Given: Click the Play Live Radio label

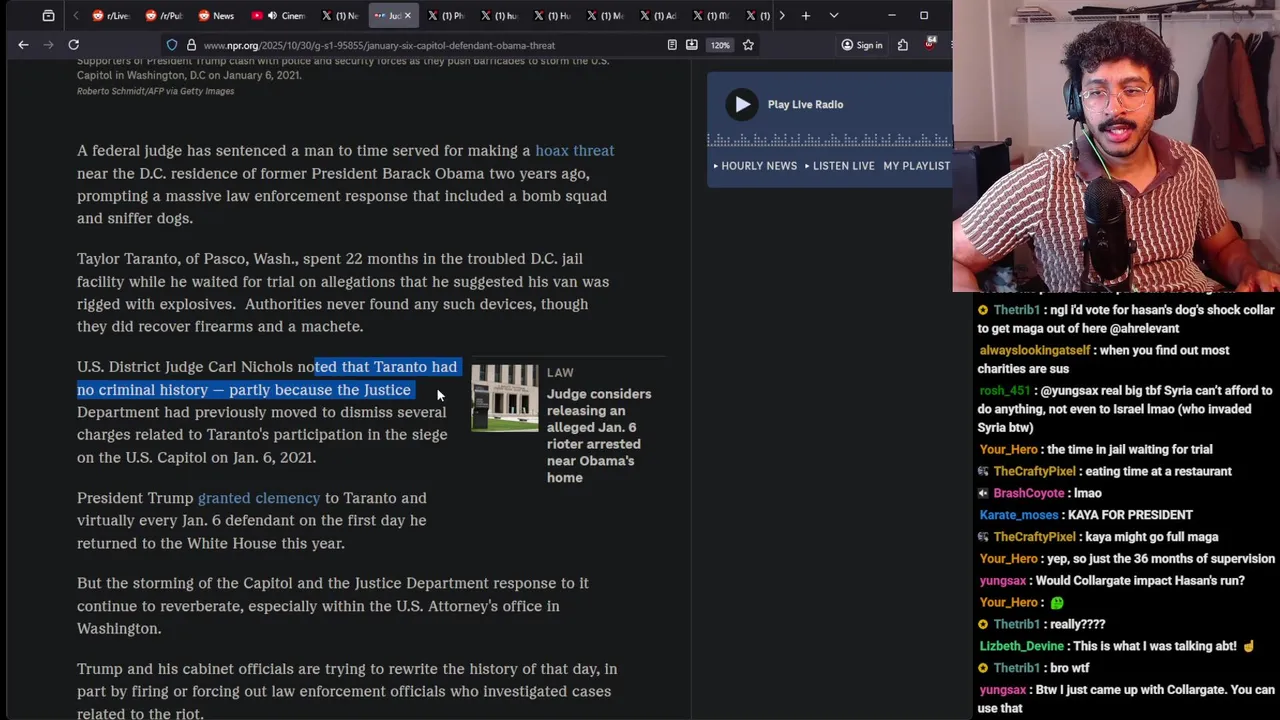Looking at the screenshot, I should 805,104.
